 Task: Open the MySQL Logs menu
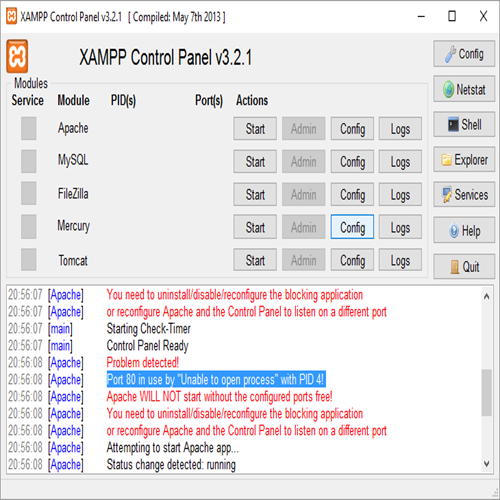tap(400, 162)
